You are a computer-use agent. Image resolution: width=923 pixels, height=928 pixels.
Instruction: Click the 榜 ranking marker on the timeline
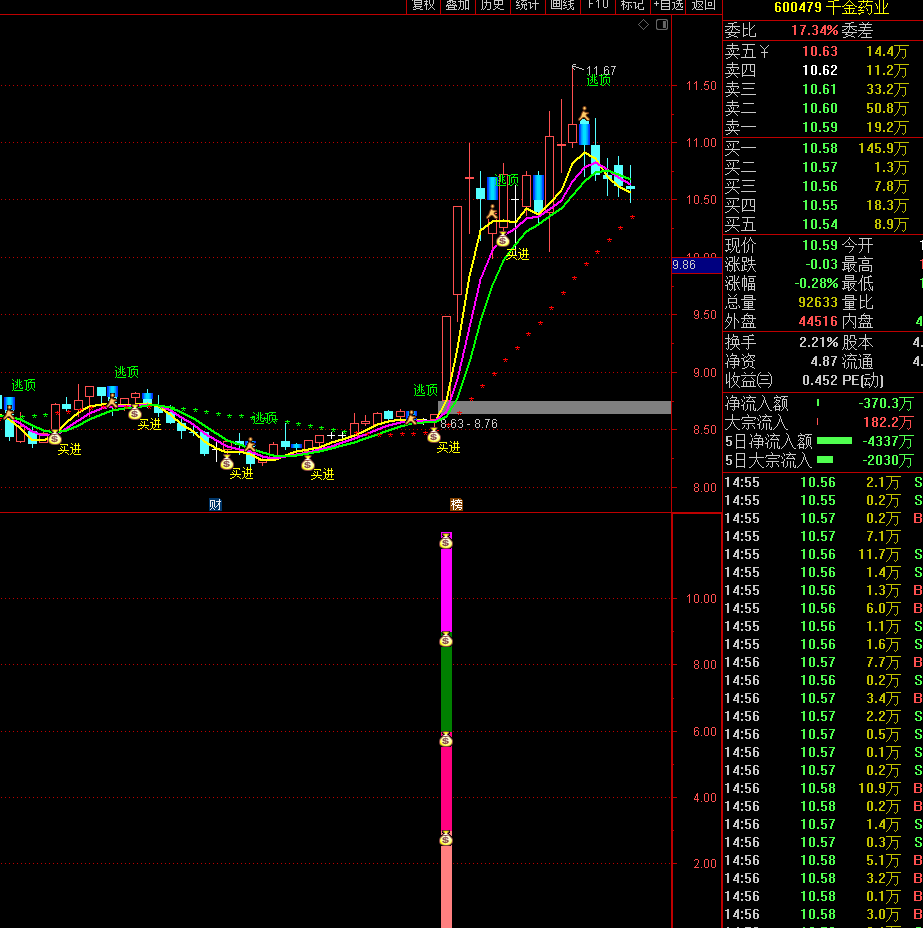pyautogui.click(x=456, y=504)
